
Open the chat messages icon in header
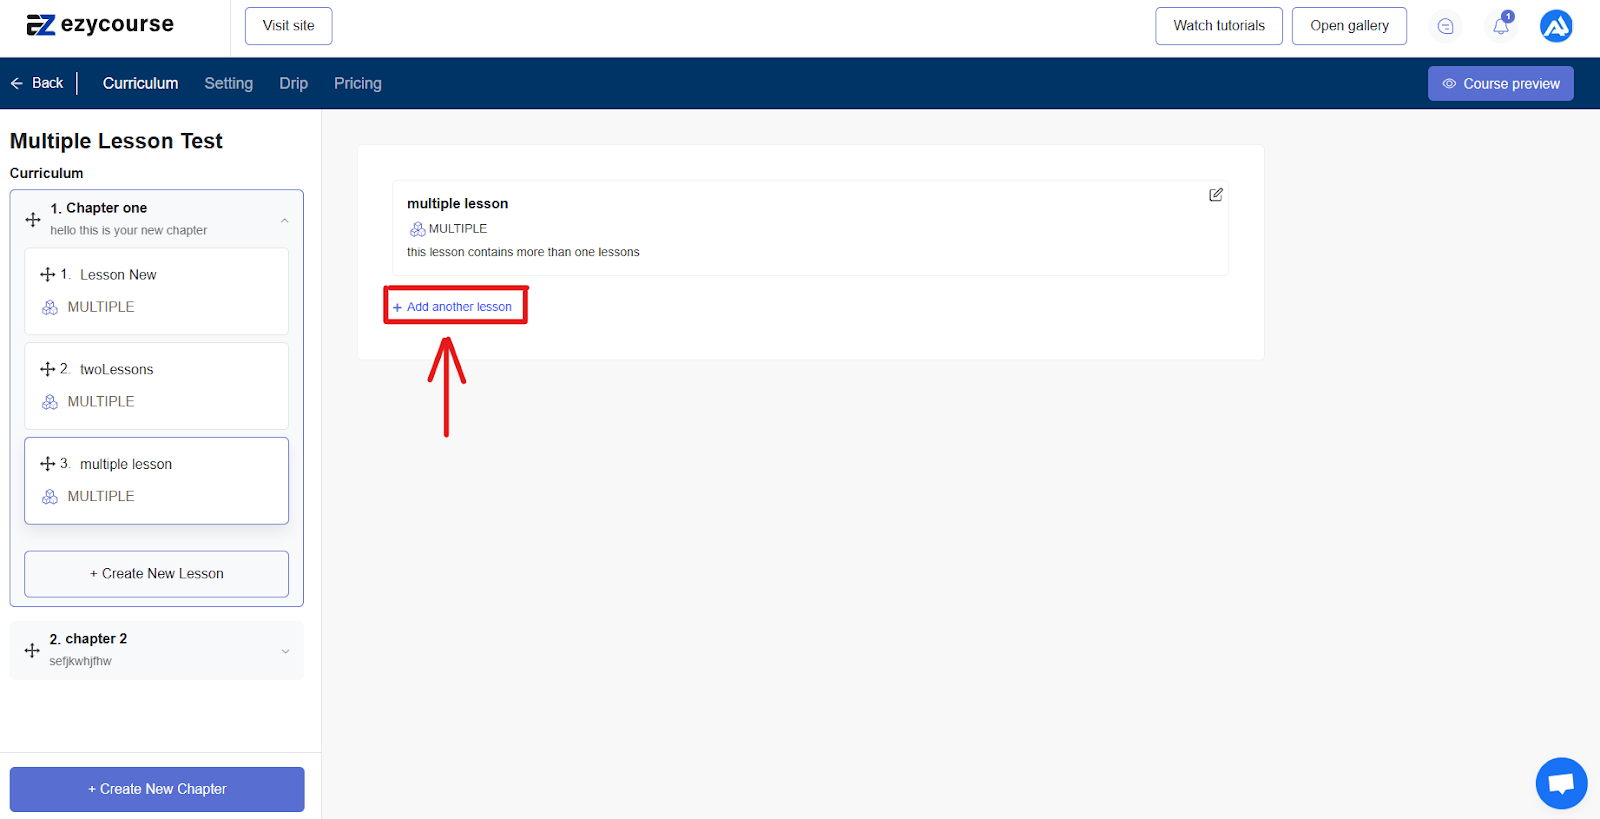pyautogui.click(x=1445, y=26)
